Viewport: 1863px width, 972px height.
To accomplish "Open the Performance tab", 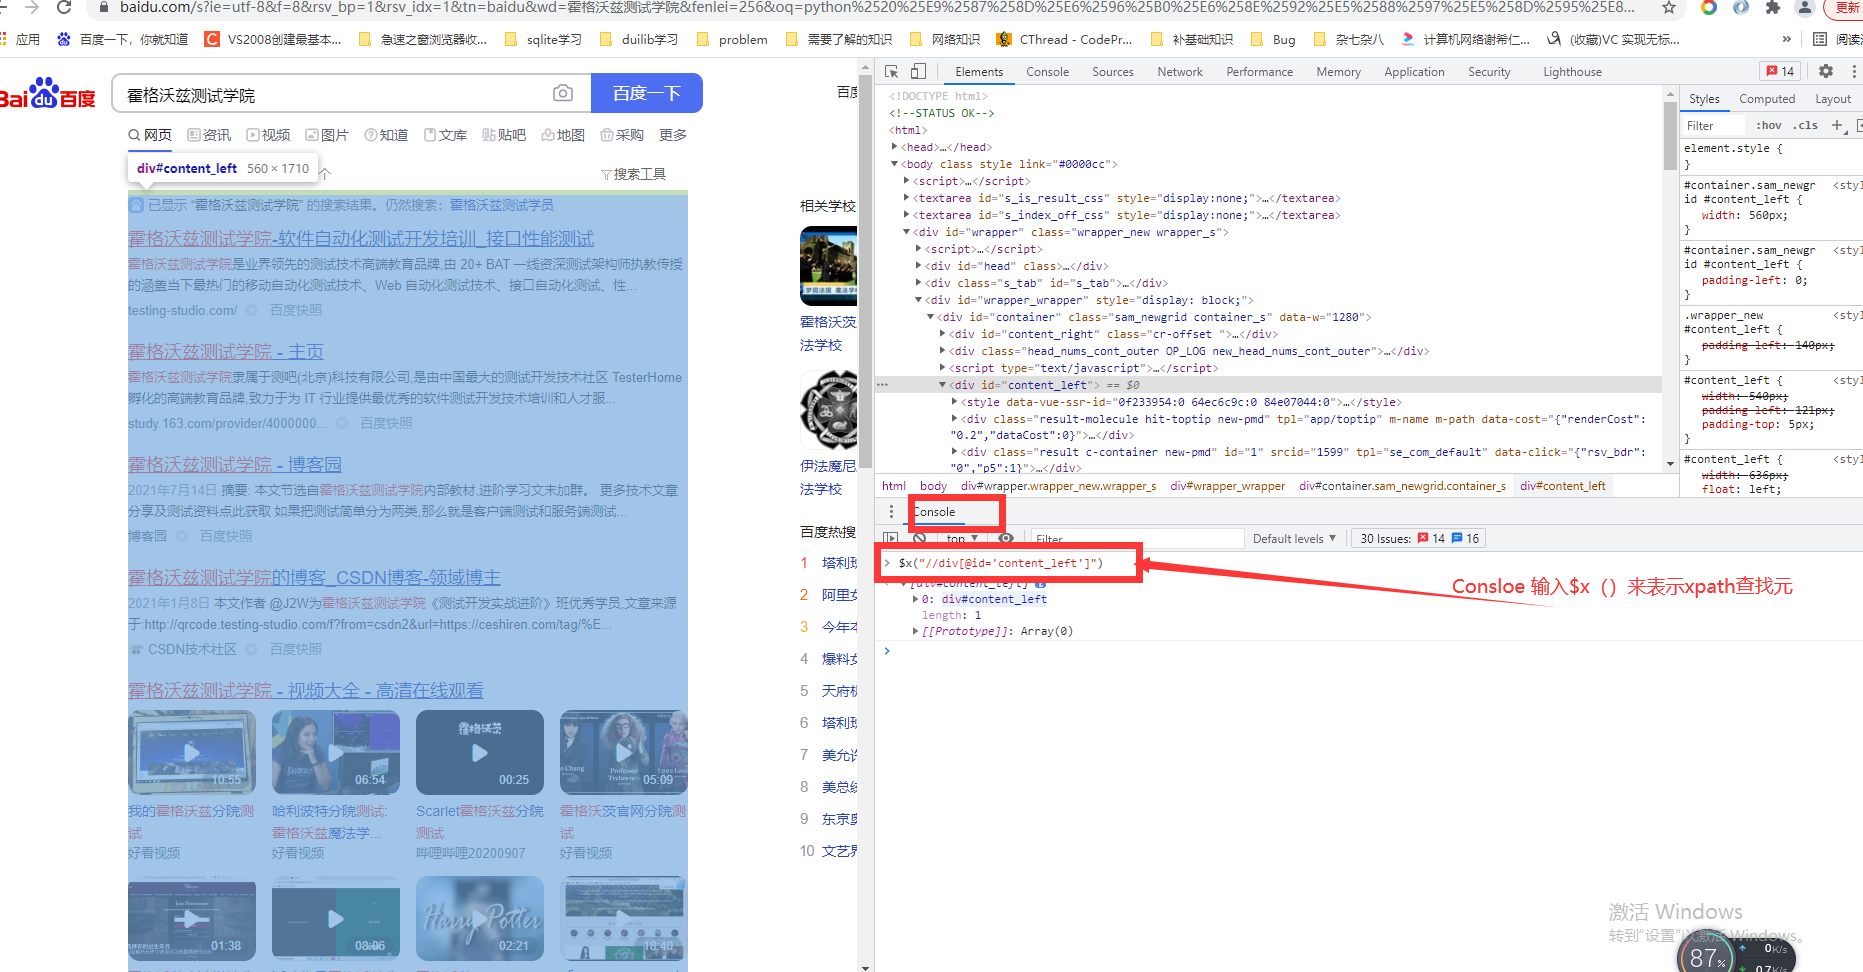I will (1260, 72).
